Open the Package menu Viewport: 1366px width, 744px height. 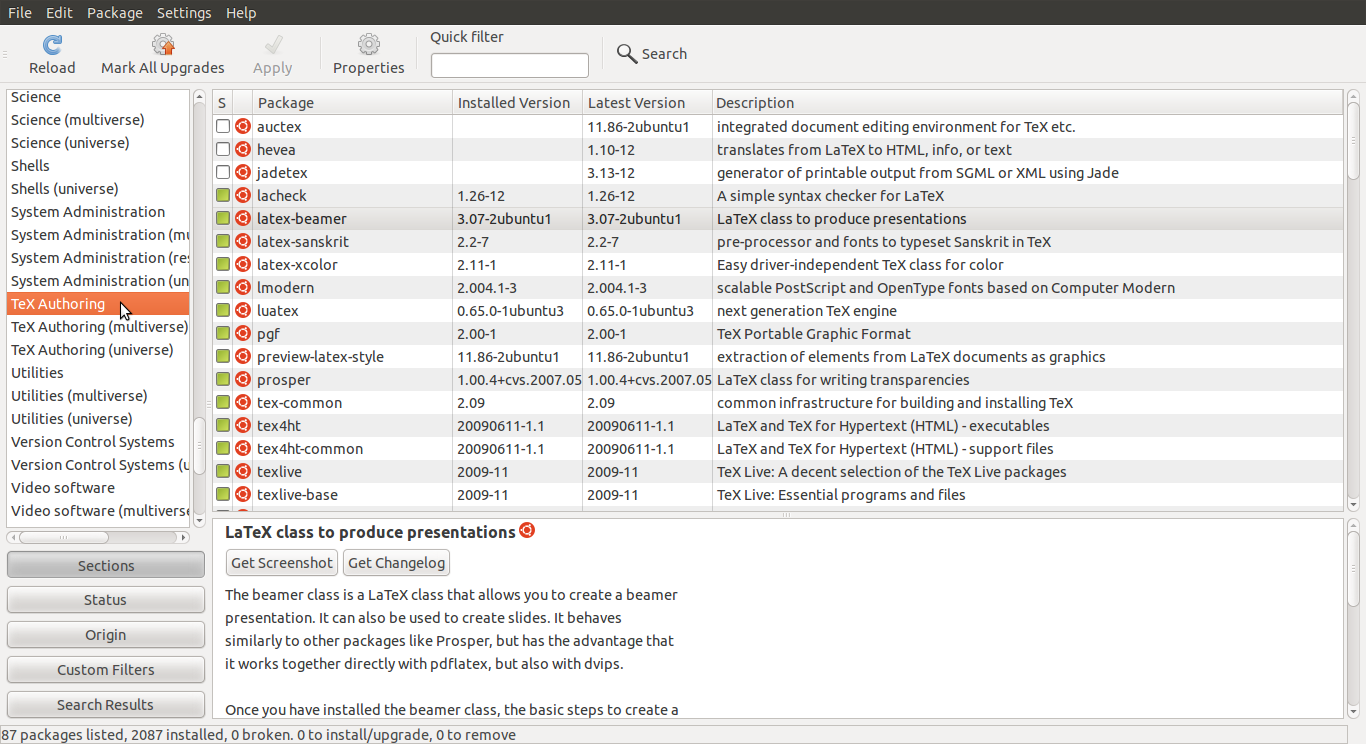click(114, 12)
